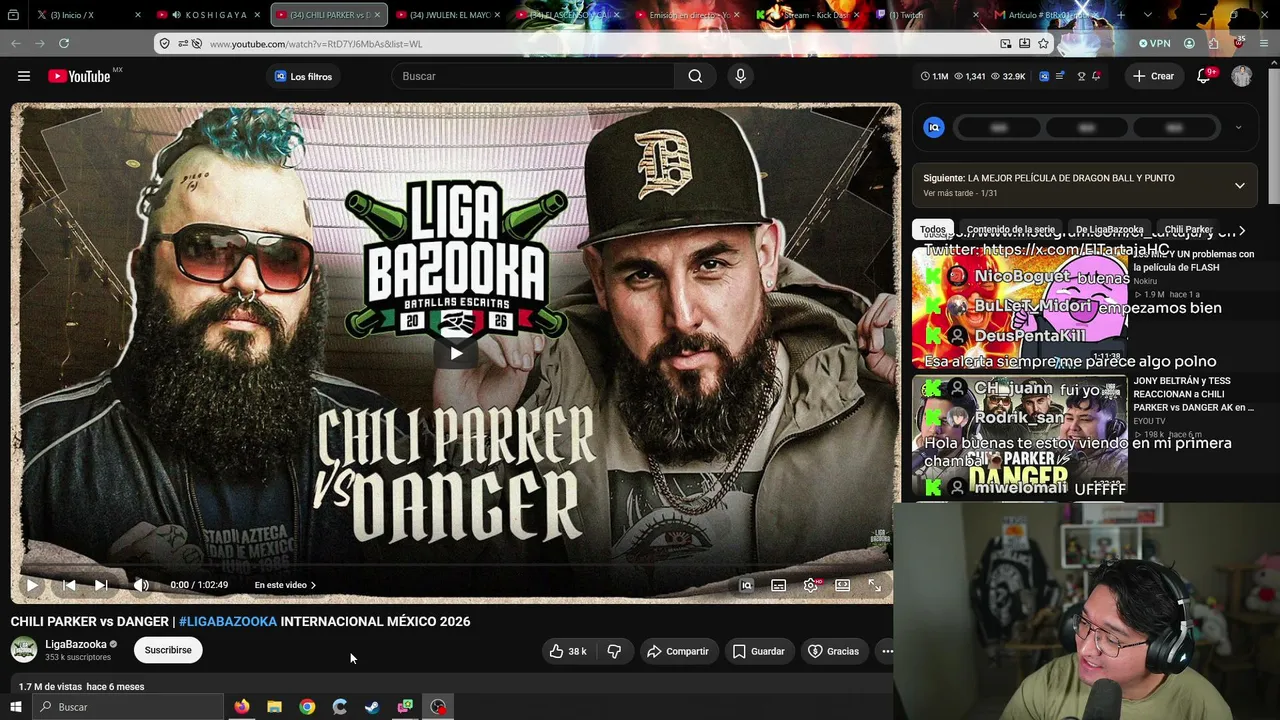Open the LigaBazooka channel avatar
Viewport: 1280px width, 720px height.
click(24, 650)
